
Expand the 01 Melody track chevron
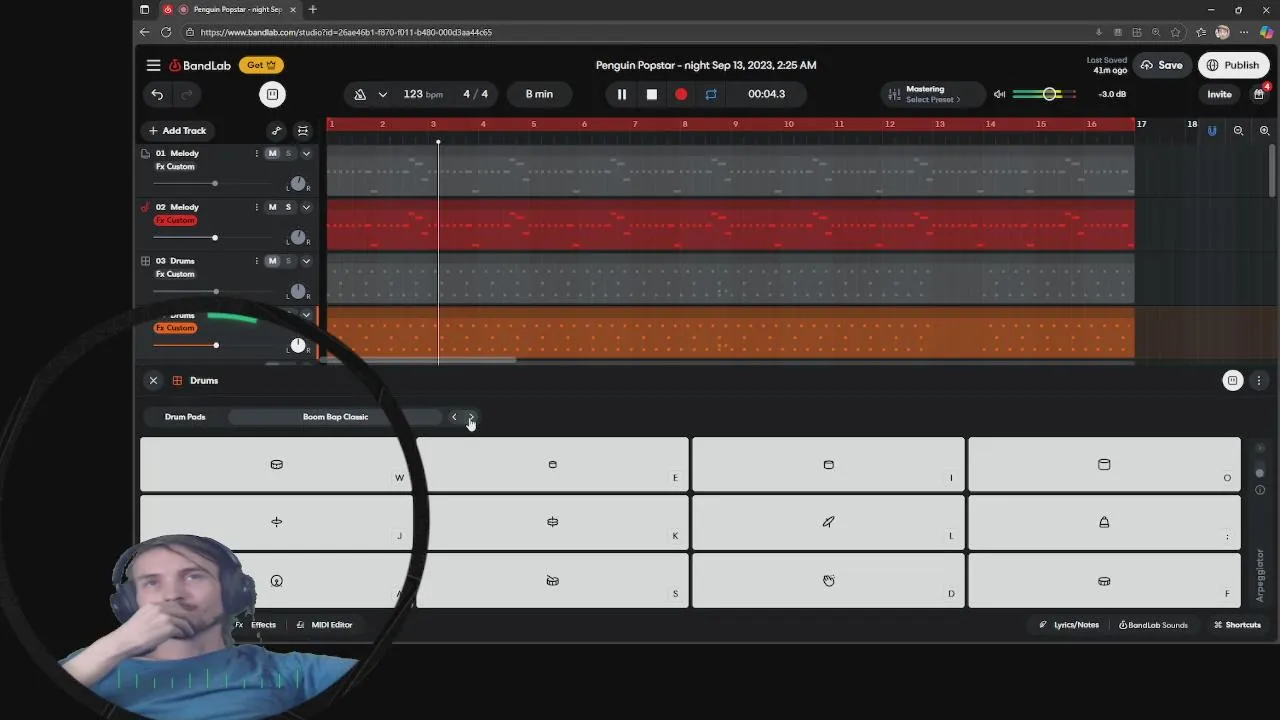click(306, 153)
